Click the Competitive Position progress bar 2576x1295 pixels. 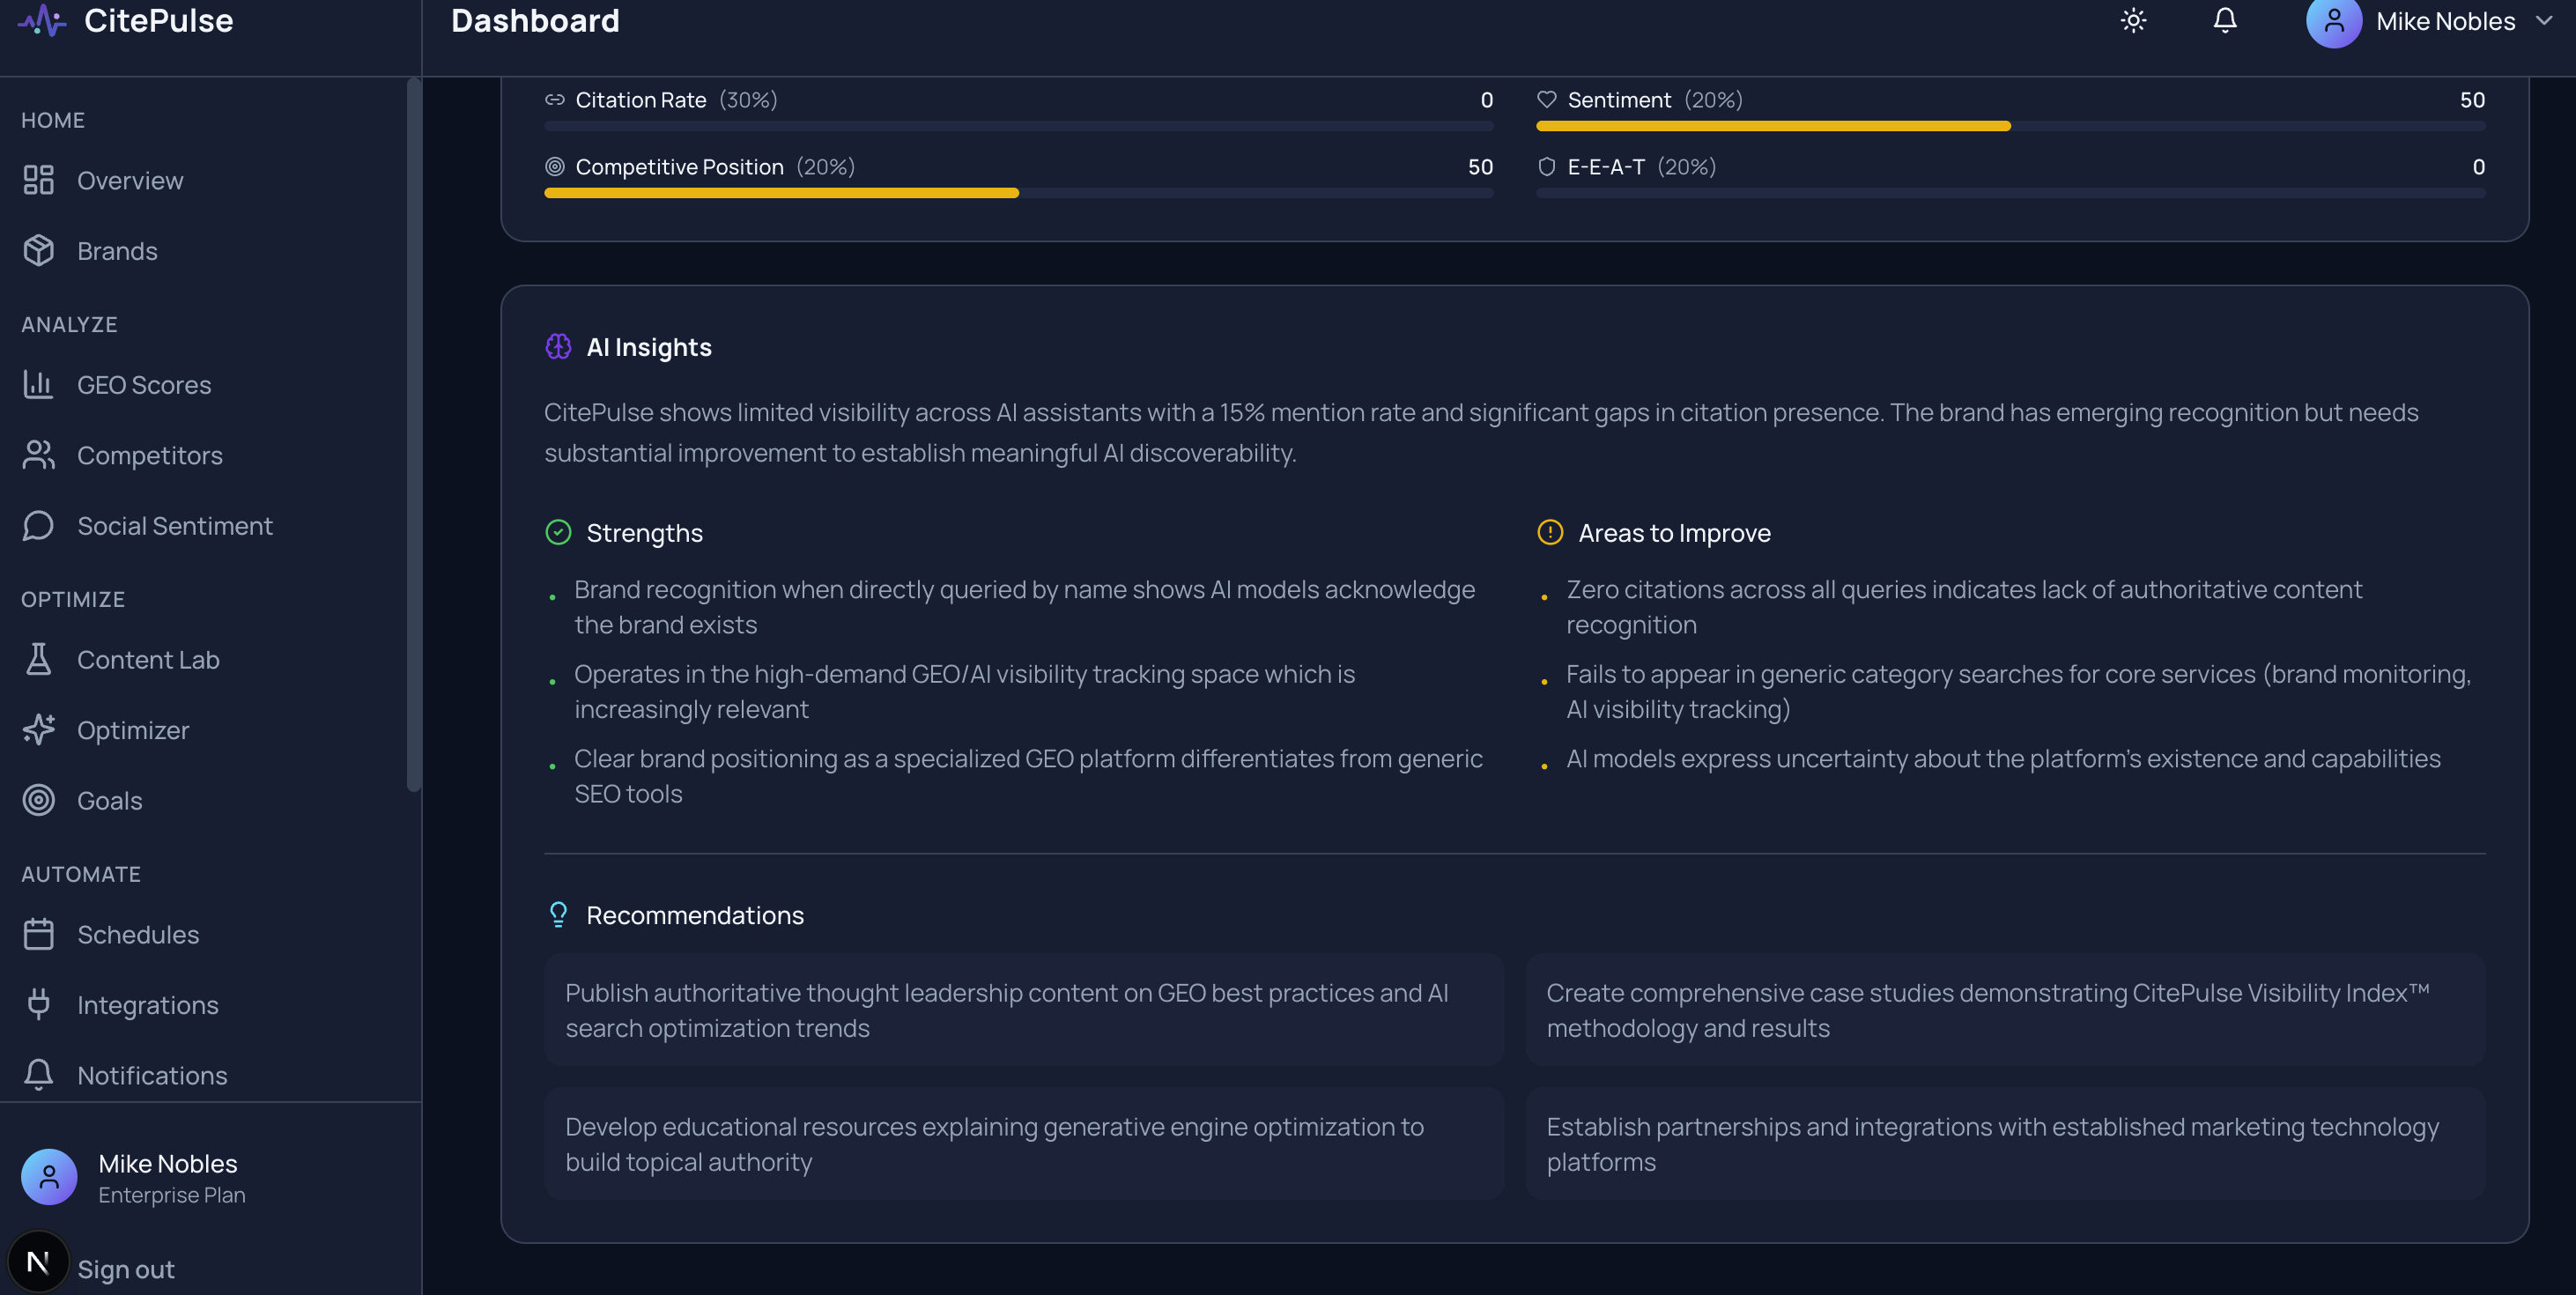point(1018,193)
